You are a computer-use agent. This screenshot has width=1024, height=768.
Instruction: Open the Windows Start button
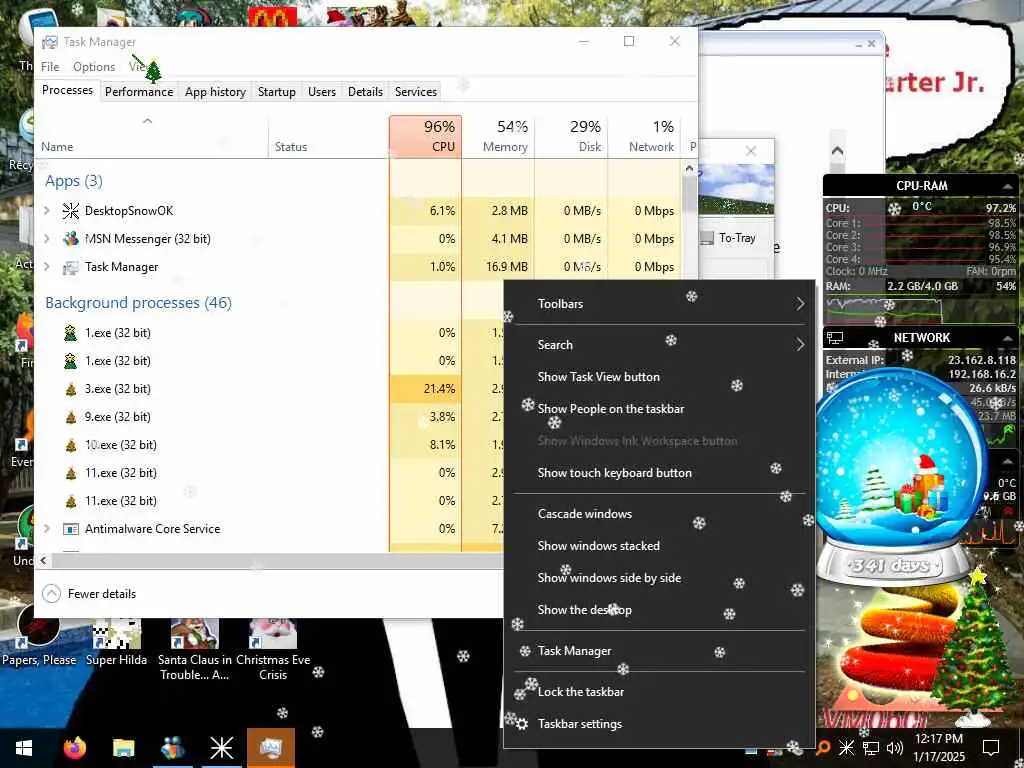[x=24, y=748]
